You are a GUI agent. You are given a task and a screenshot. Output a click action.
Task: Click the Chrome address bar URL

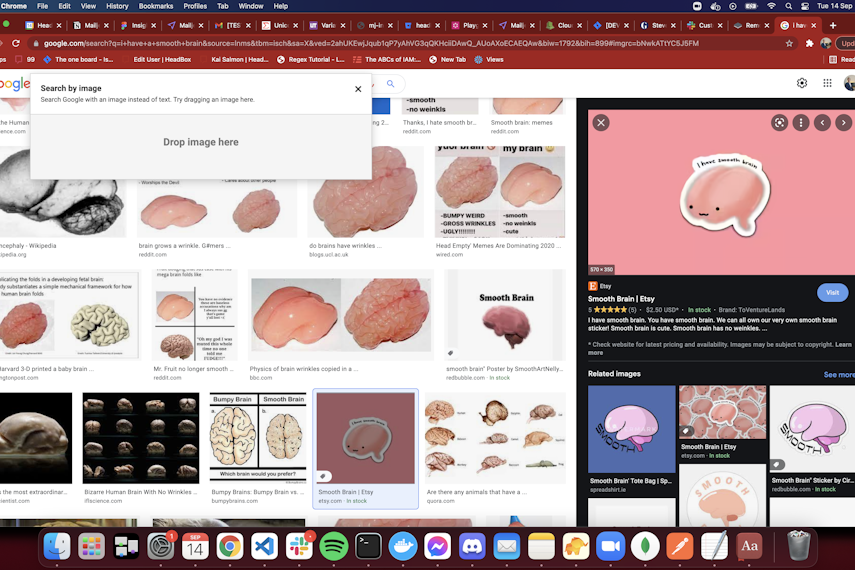pos(371,43)
